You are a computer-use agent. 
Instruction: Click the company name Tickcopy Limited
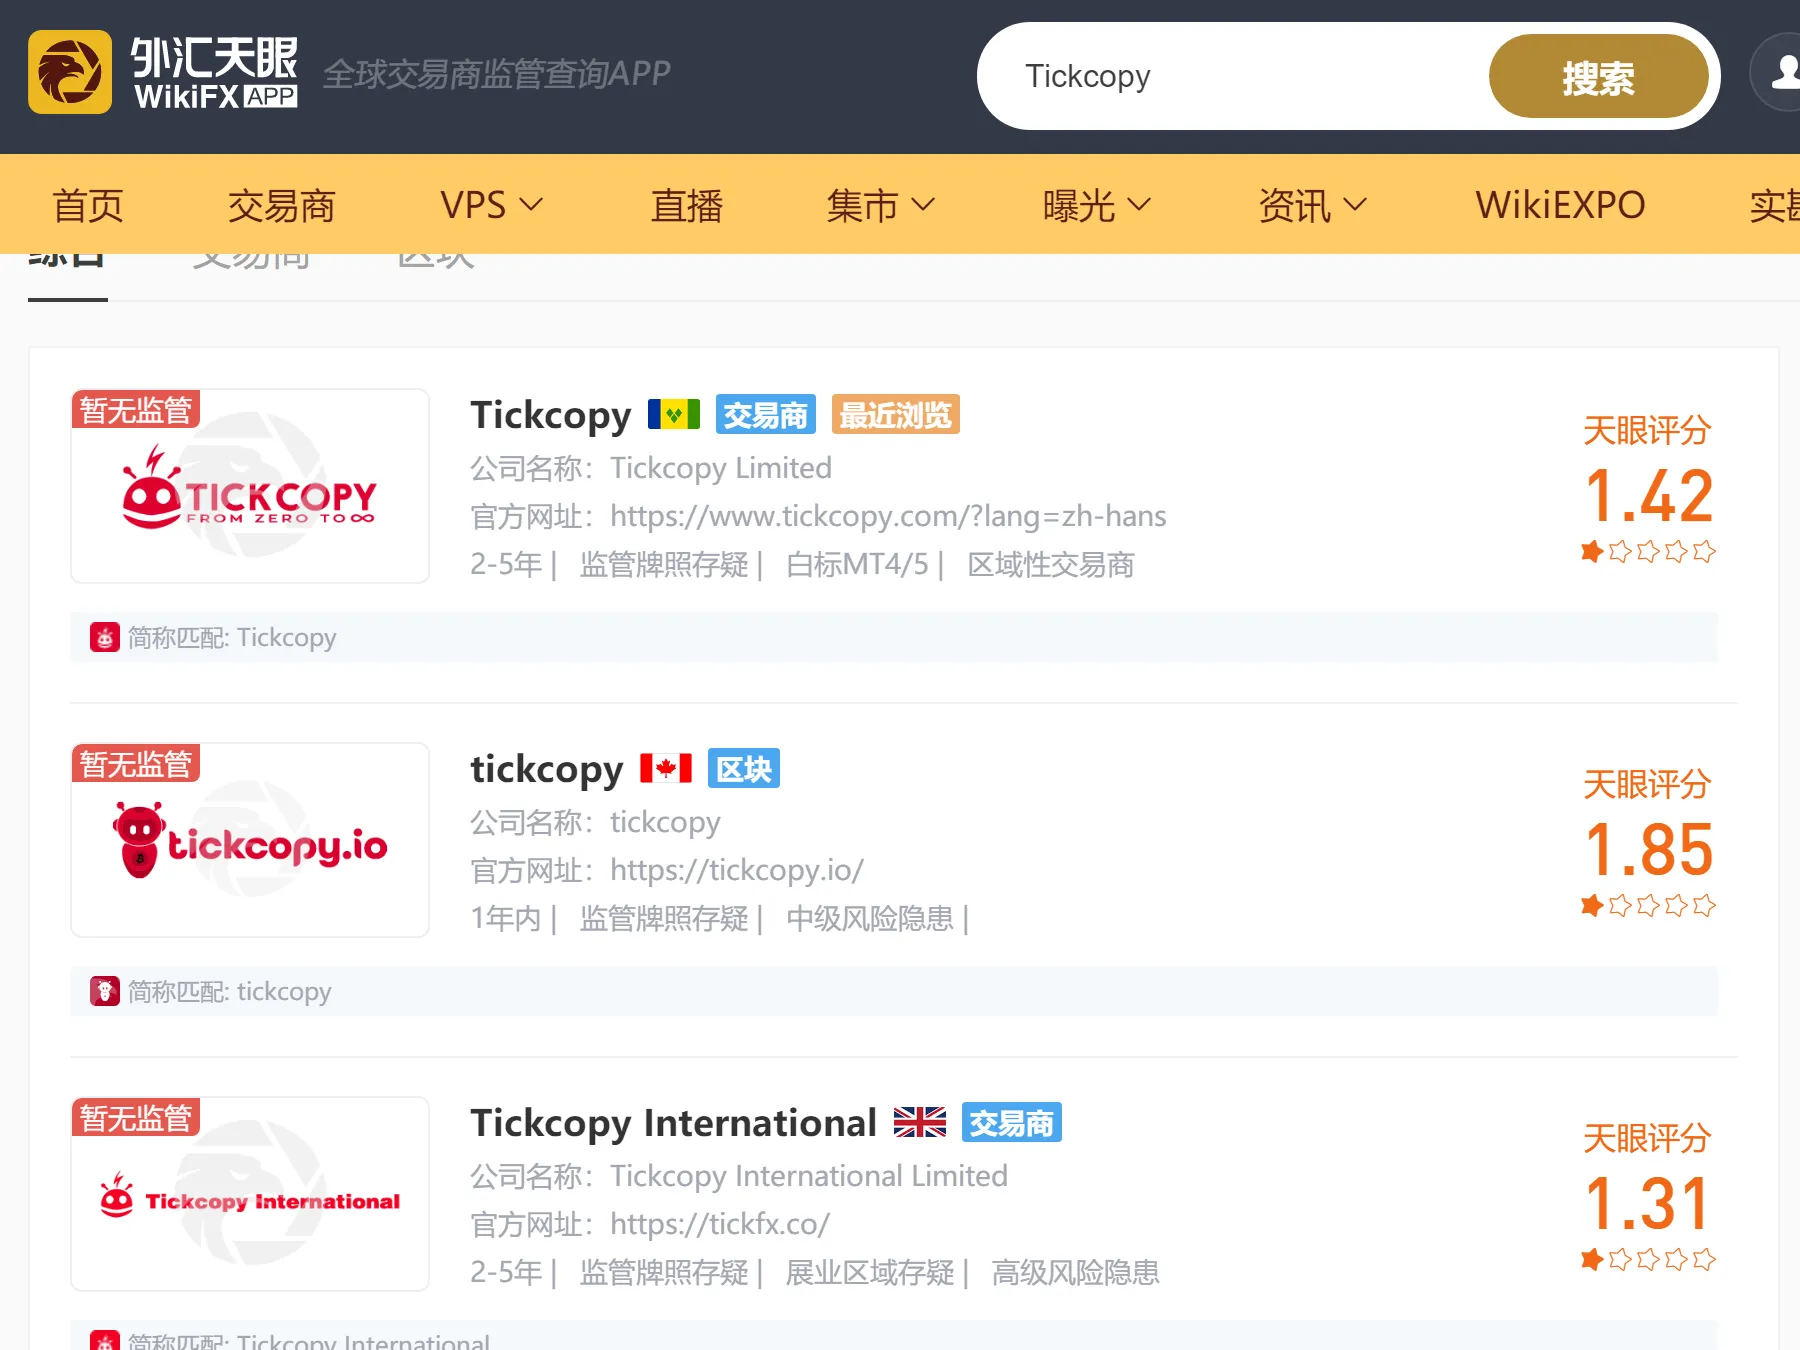tap(721, 468)
